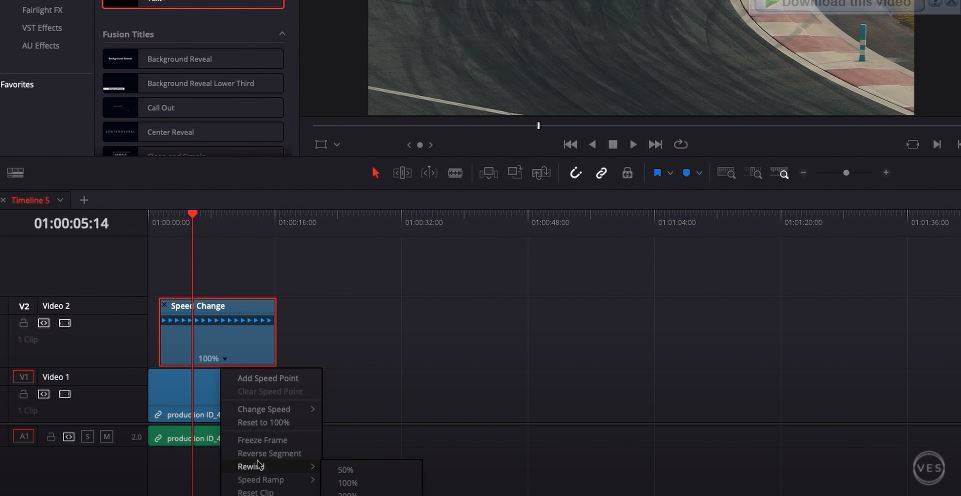Open the 100% speed dropdown arrow

point(225,359)
